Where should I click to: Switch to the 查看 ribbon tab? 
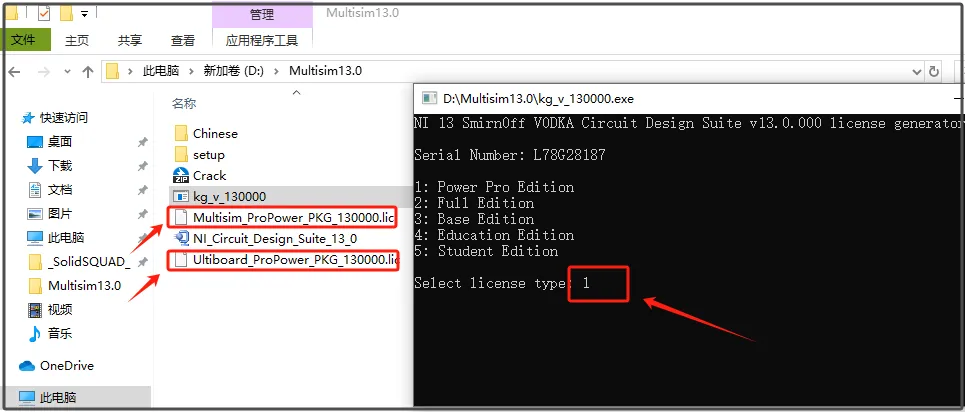(x=183, y=41)
